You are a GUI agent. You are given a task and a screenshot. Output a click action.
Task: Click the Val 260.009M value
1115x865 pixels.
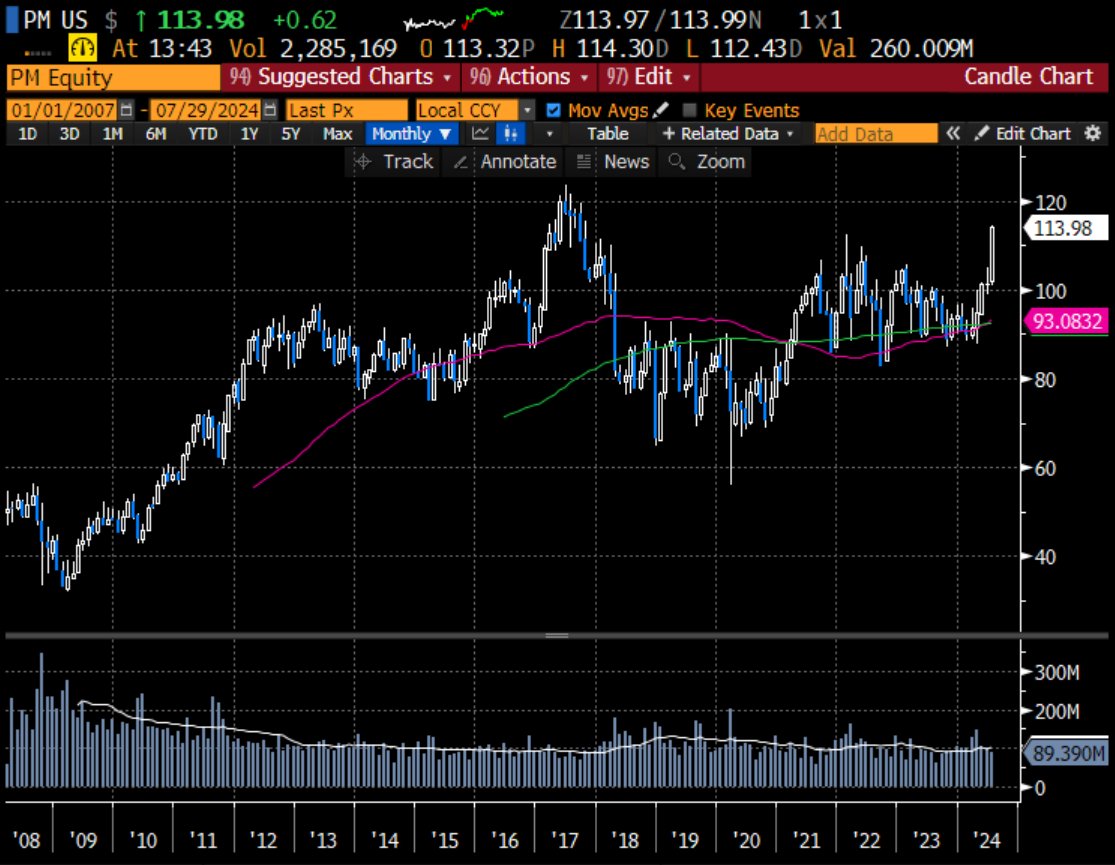(896, 48)
